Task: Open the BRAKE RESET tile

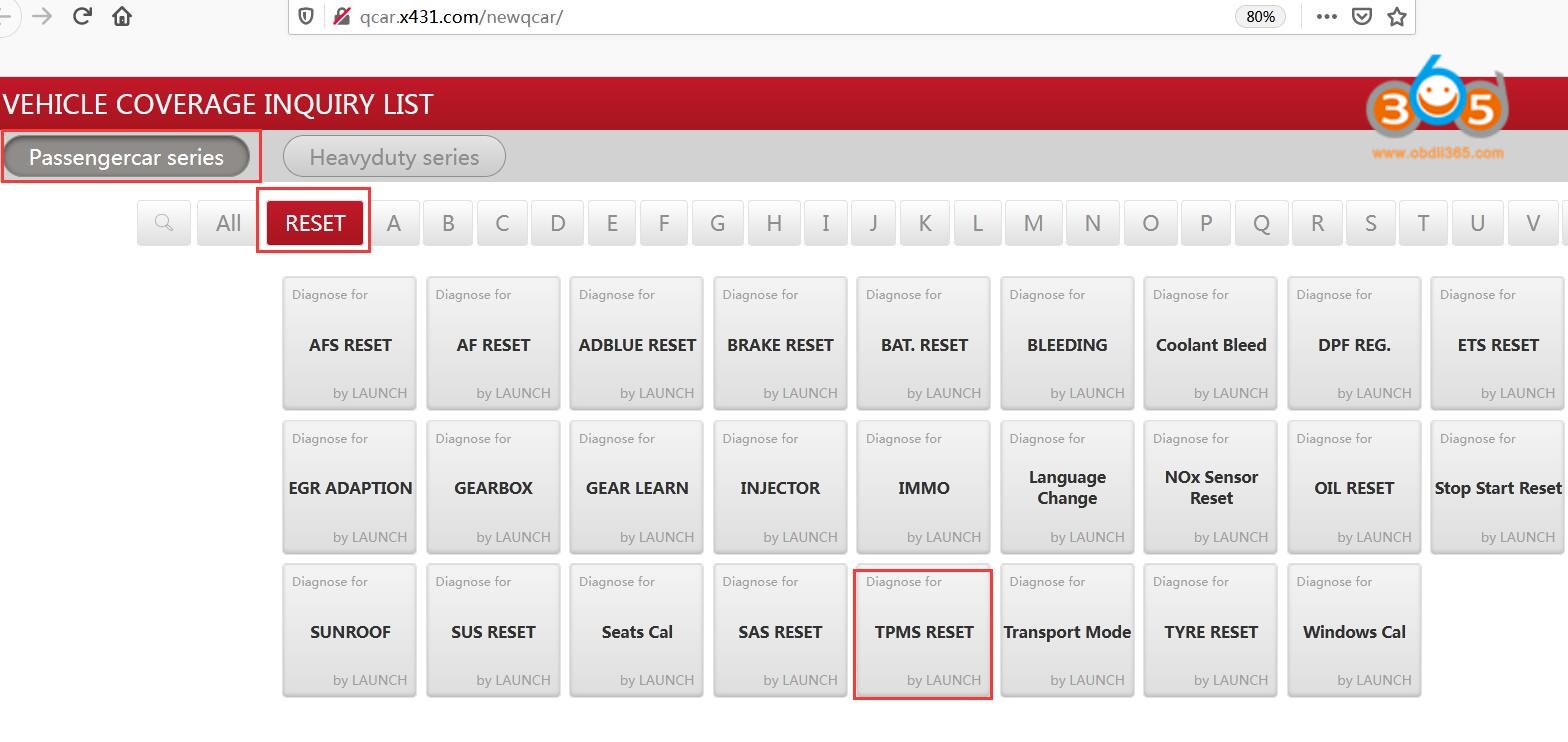Action: click(x=780, y=344)
